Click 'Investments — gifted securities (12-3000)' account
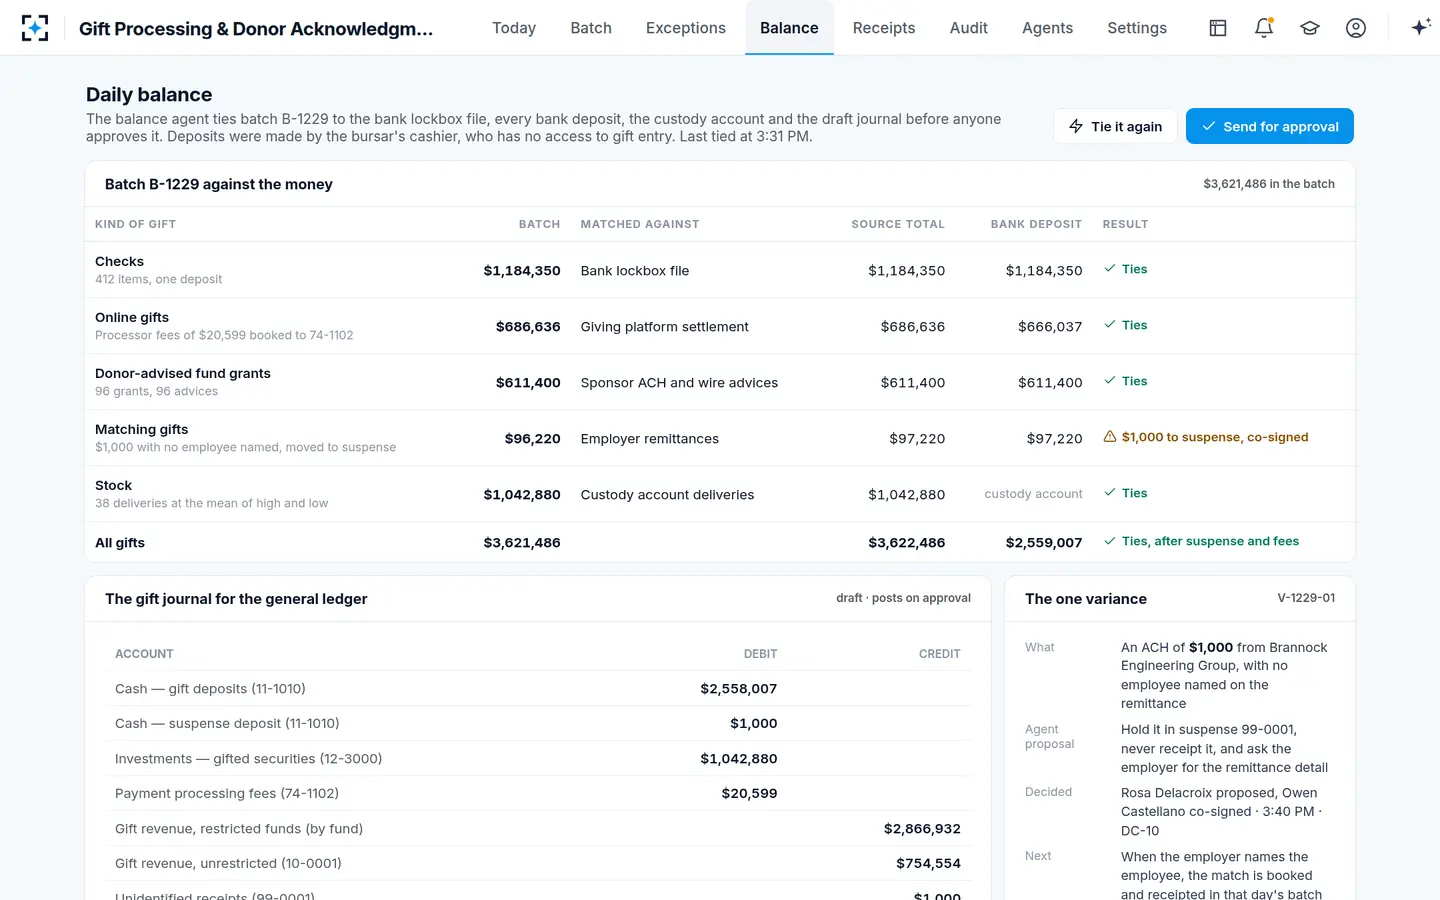This screenshot has width=1440, height=900. 249,758
